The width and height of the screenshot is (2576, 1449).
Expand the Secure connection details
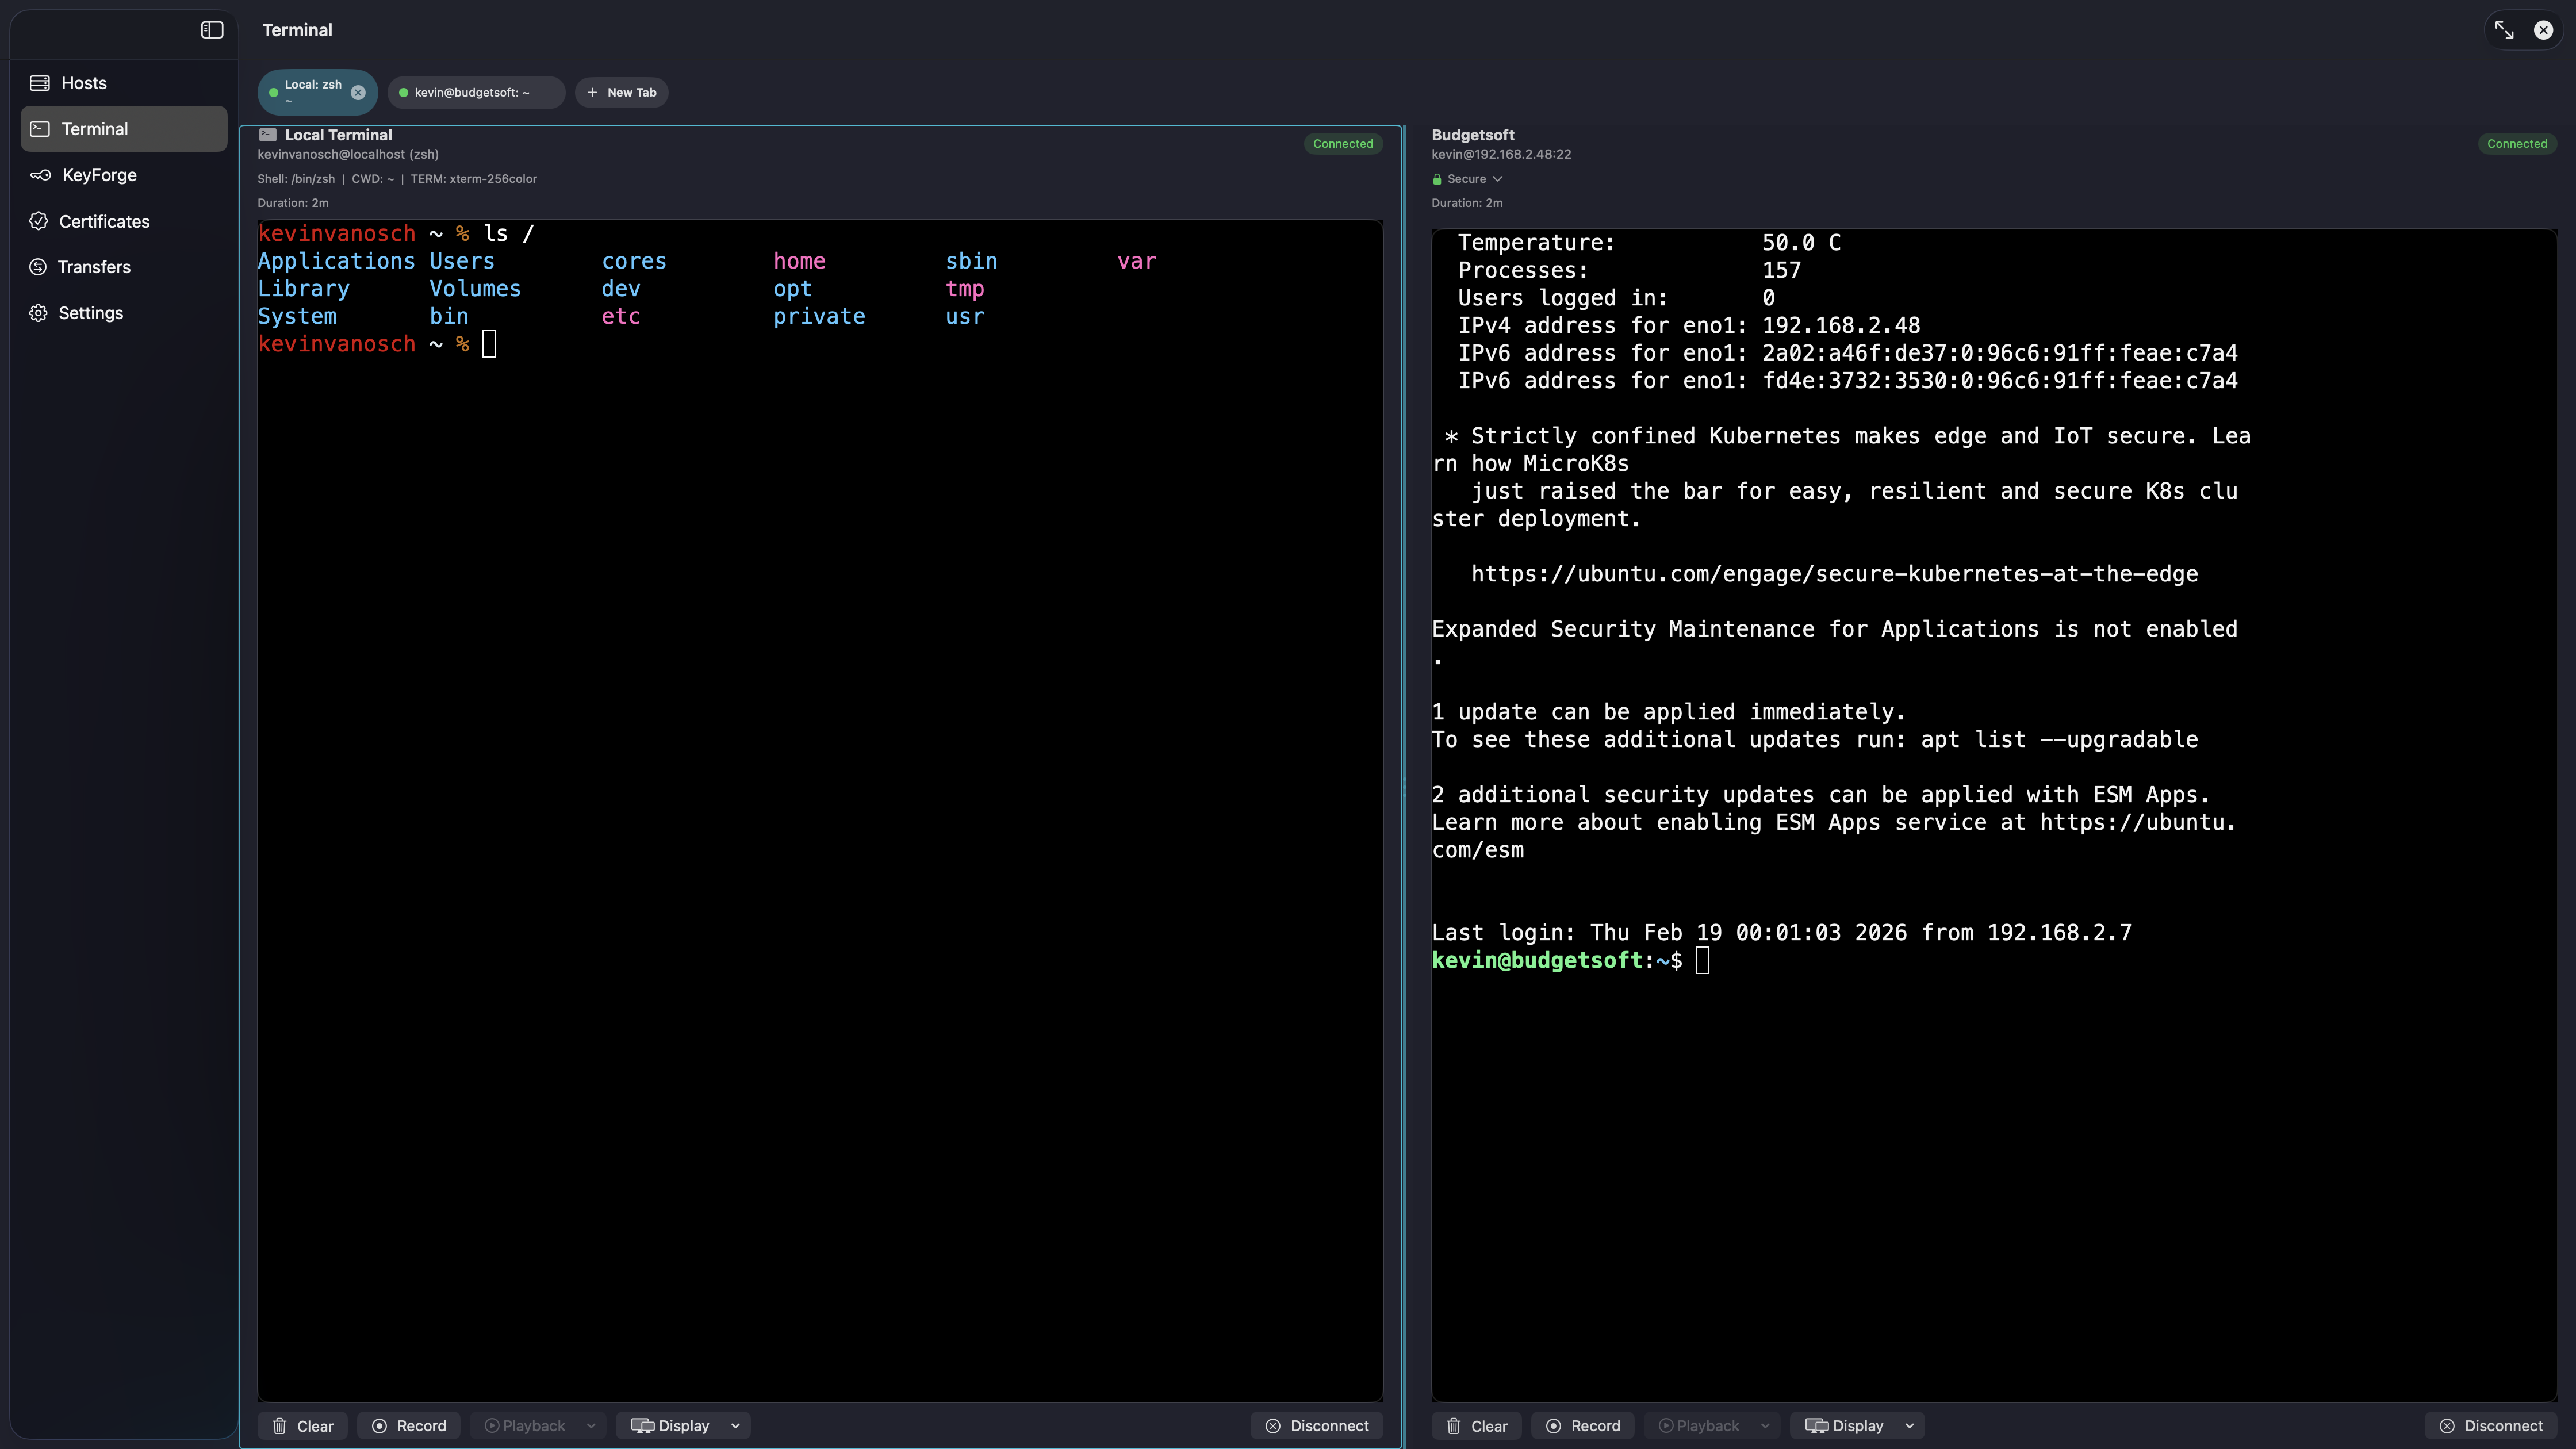1467,178
